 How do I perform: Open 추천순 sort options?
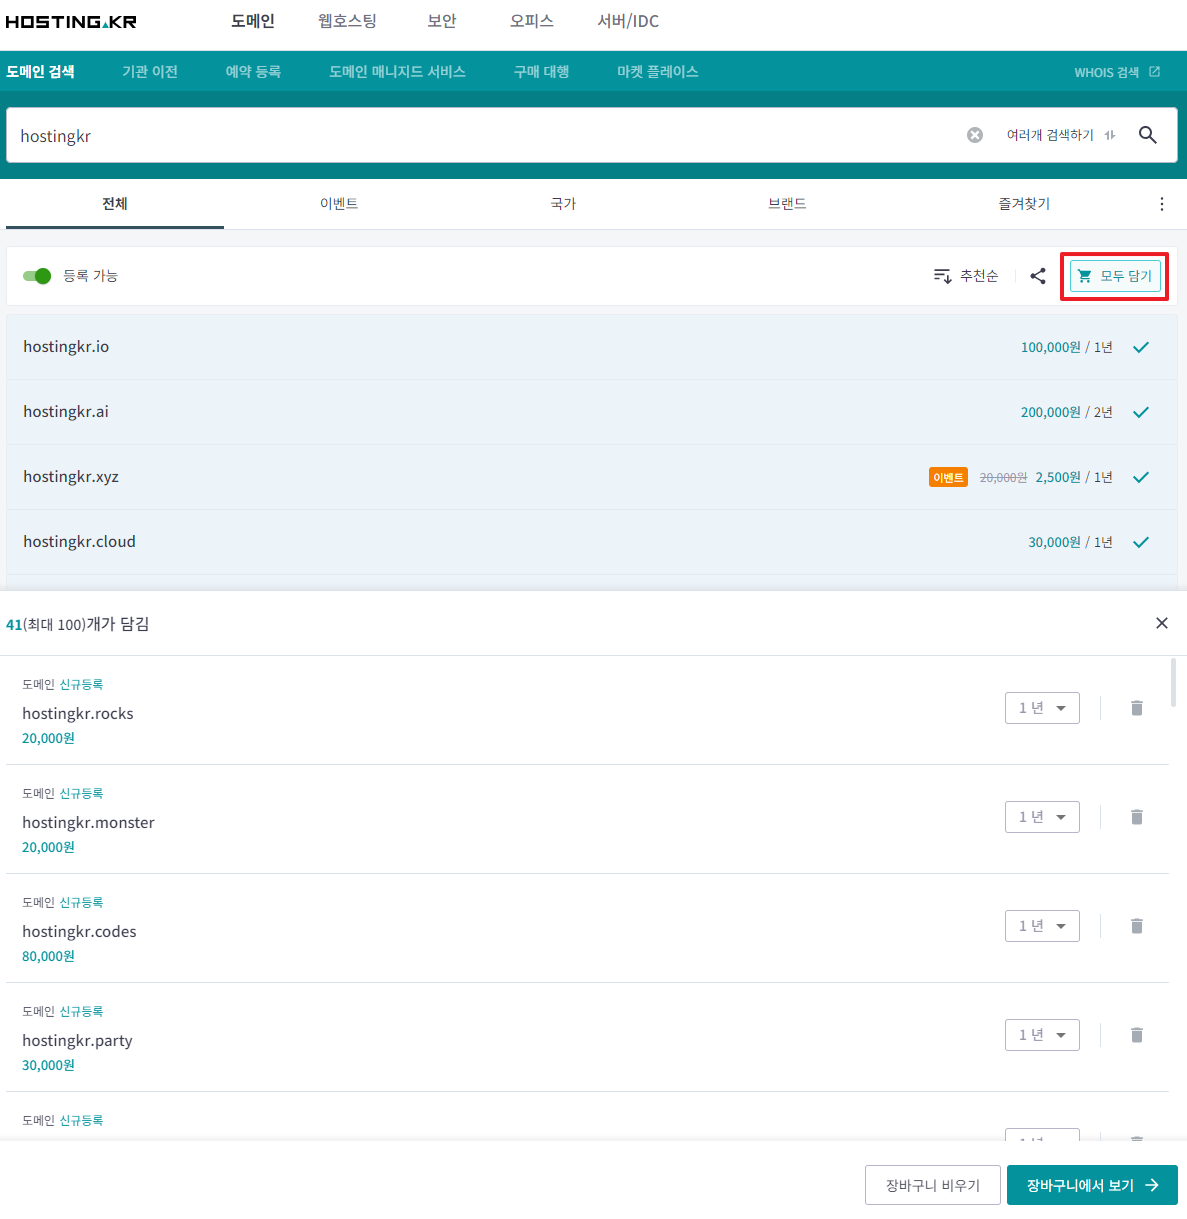966,276
